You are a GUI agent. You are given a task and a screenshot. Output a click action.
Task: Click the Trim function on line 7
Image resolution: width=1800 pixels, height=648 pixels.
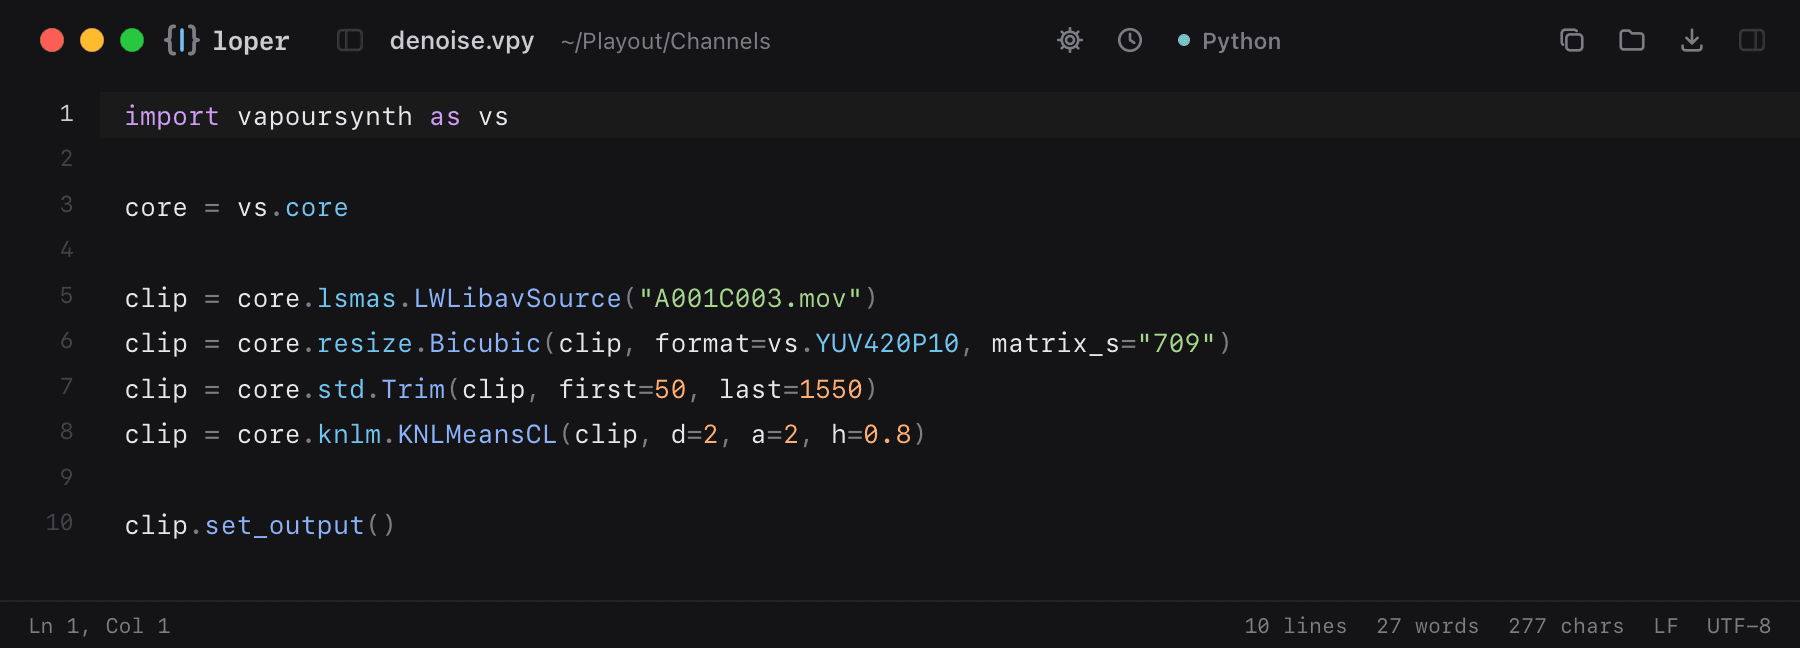coord(413,390)
